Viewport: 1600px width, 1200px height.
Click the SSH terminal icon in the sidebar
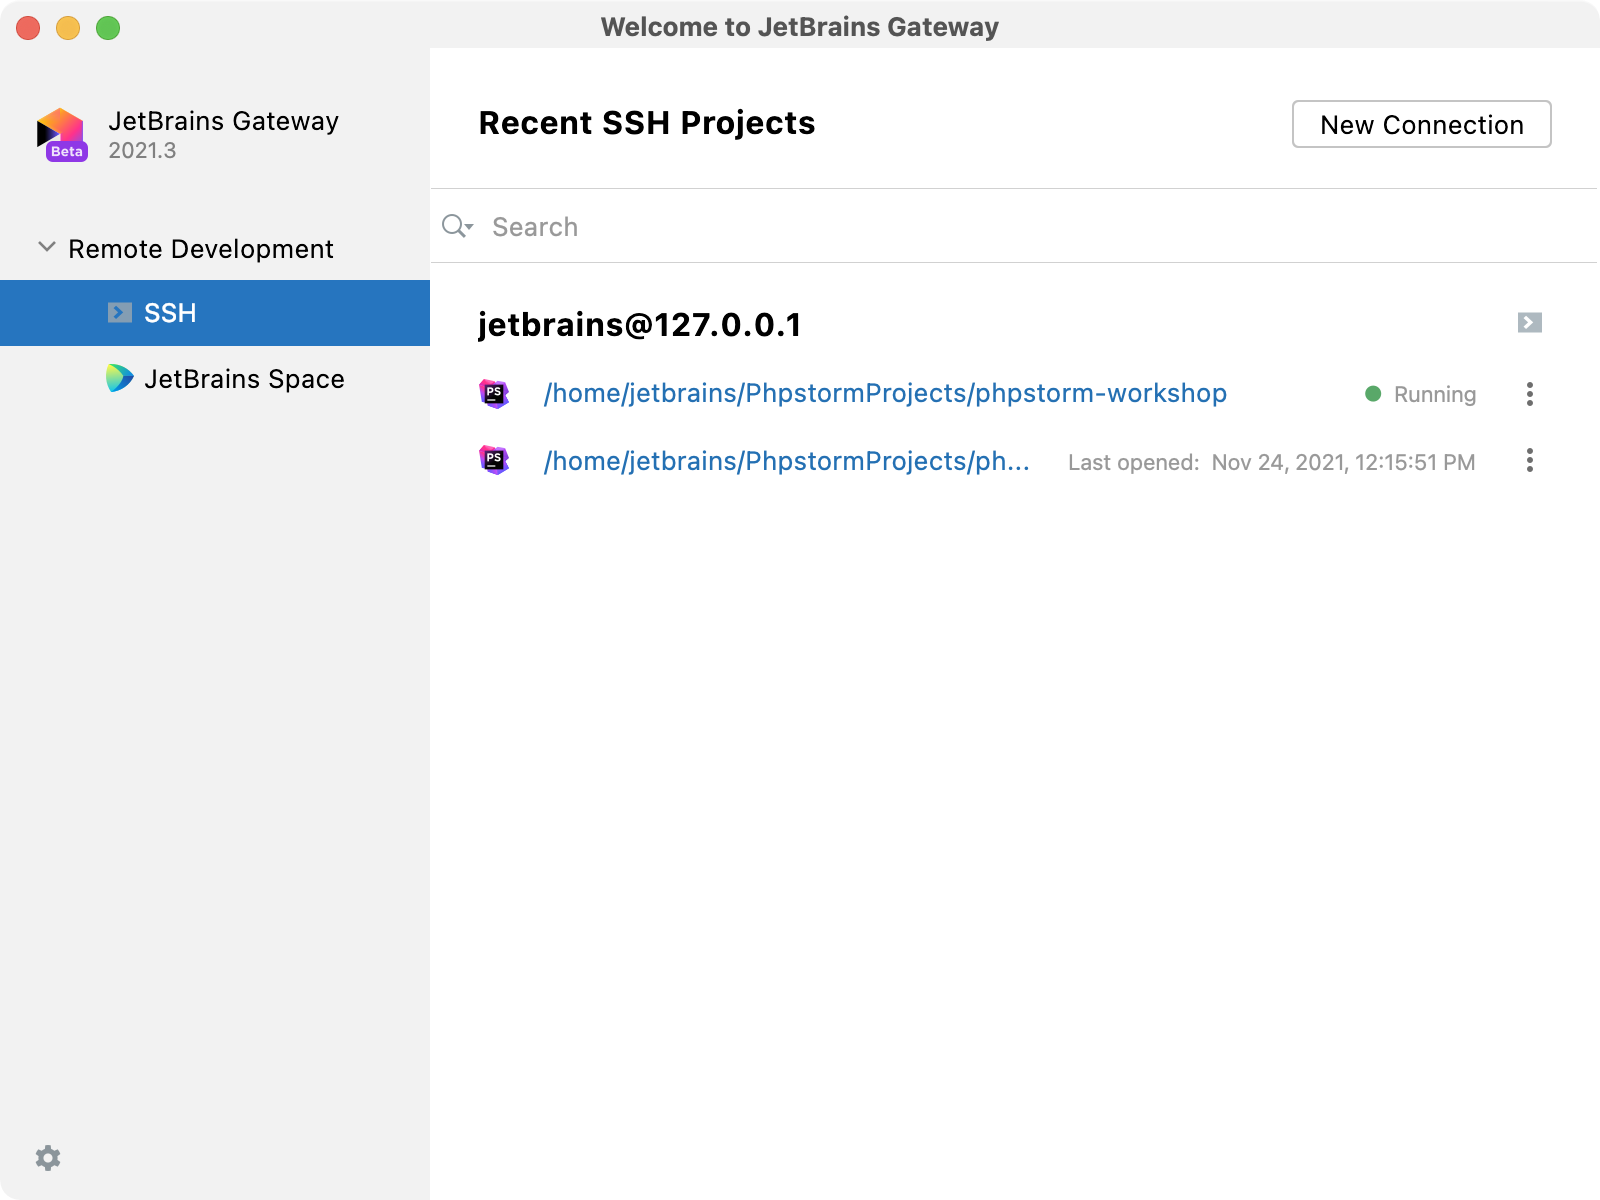click(119, 313)
